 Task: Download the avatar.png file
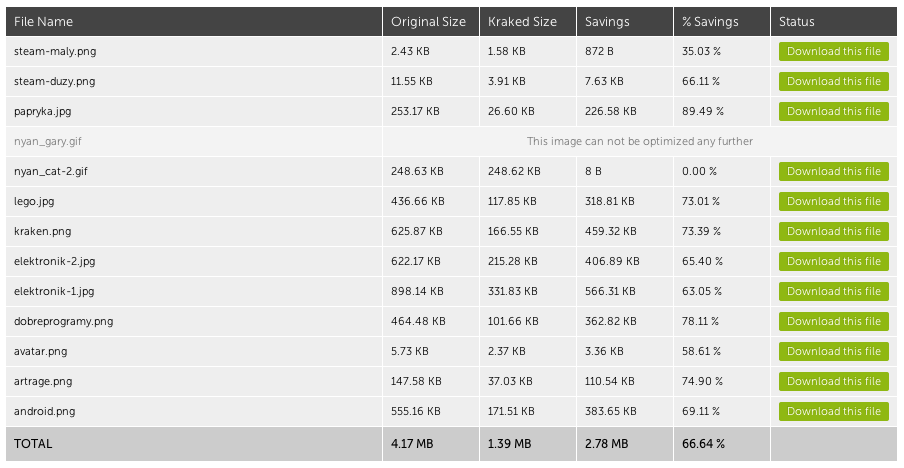(834, 351)
